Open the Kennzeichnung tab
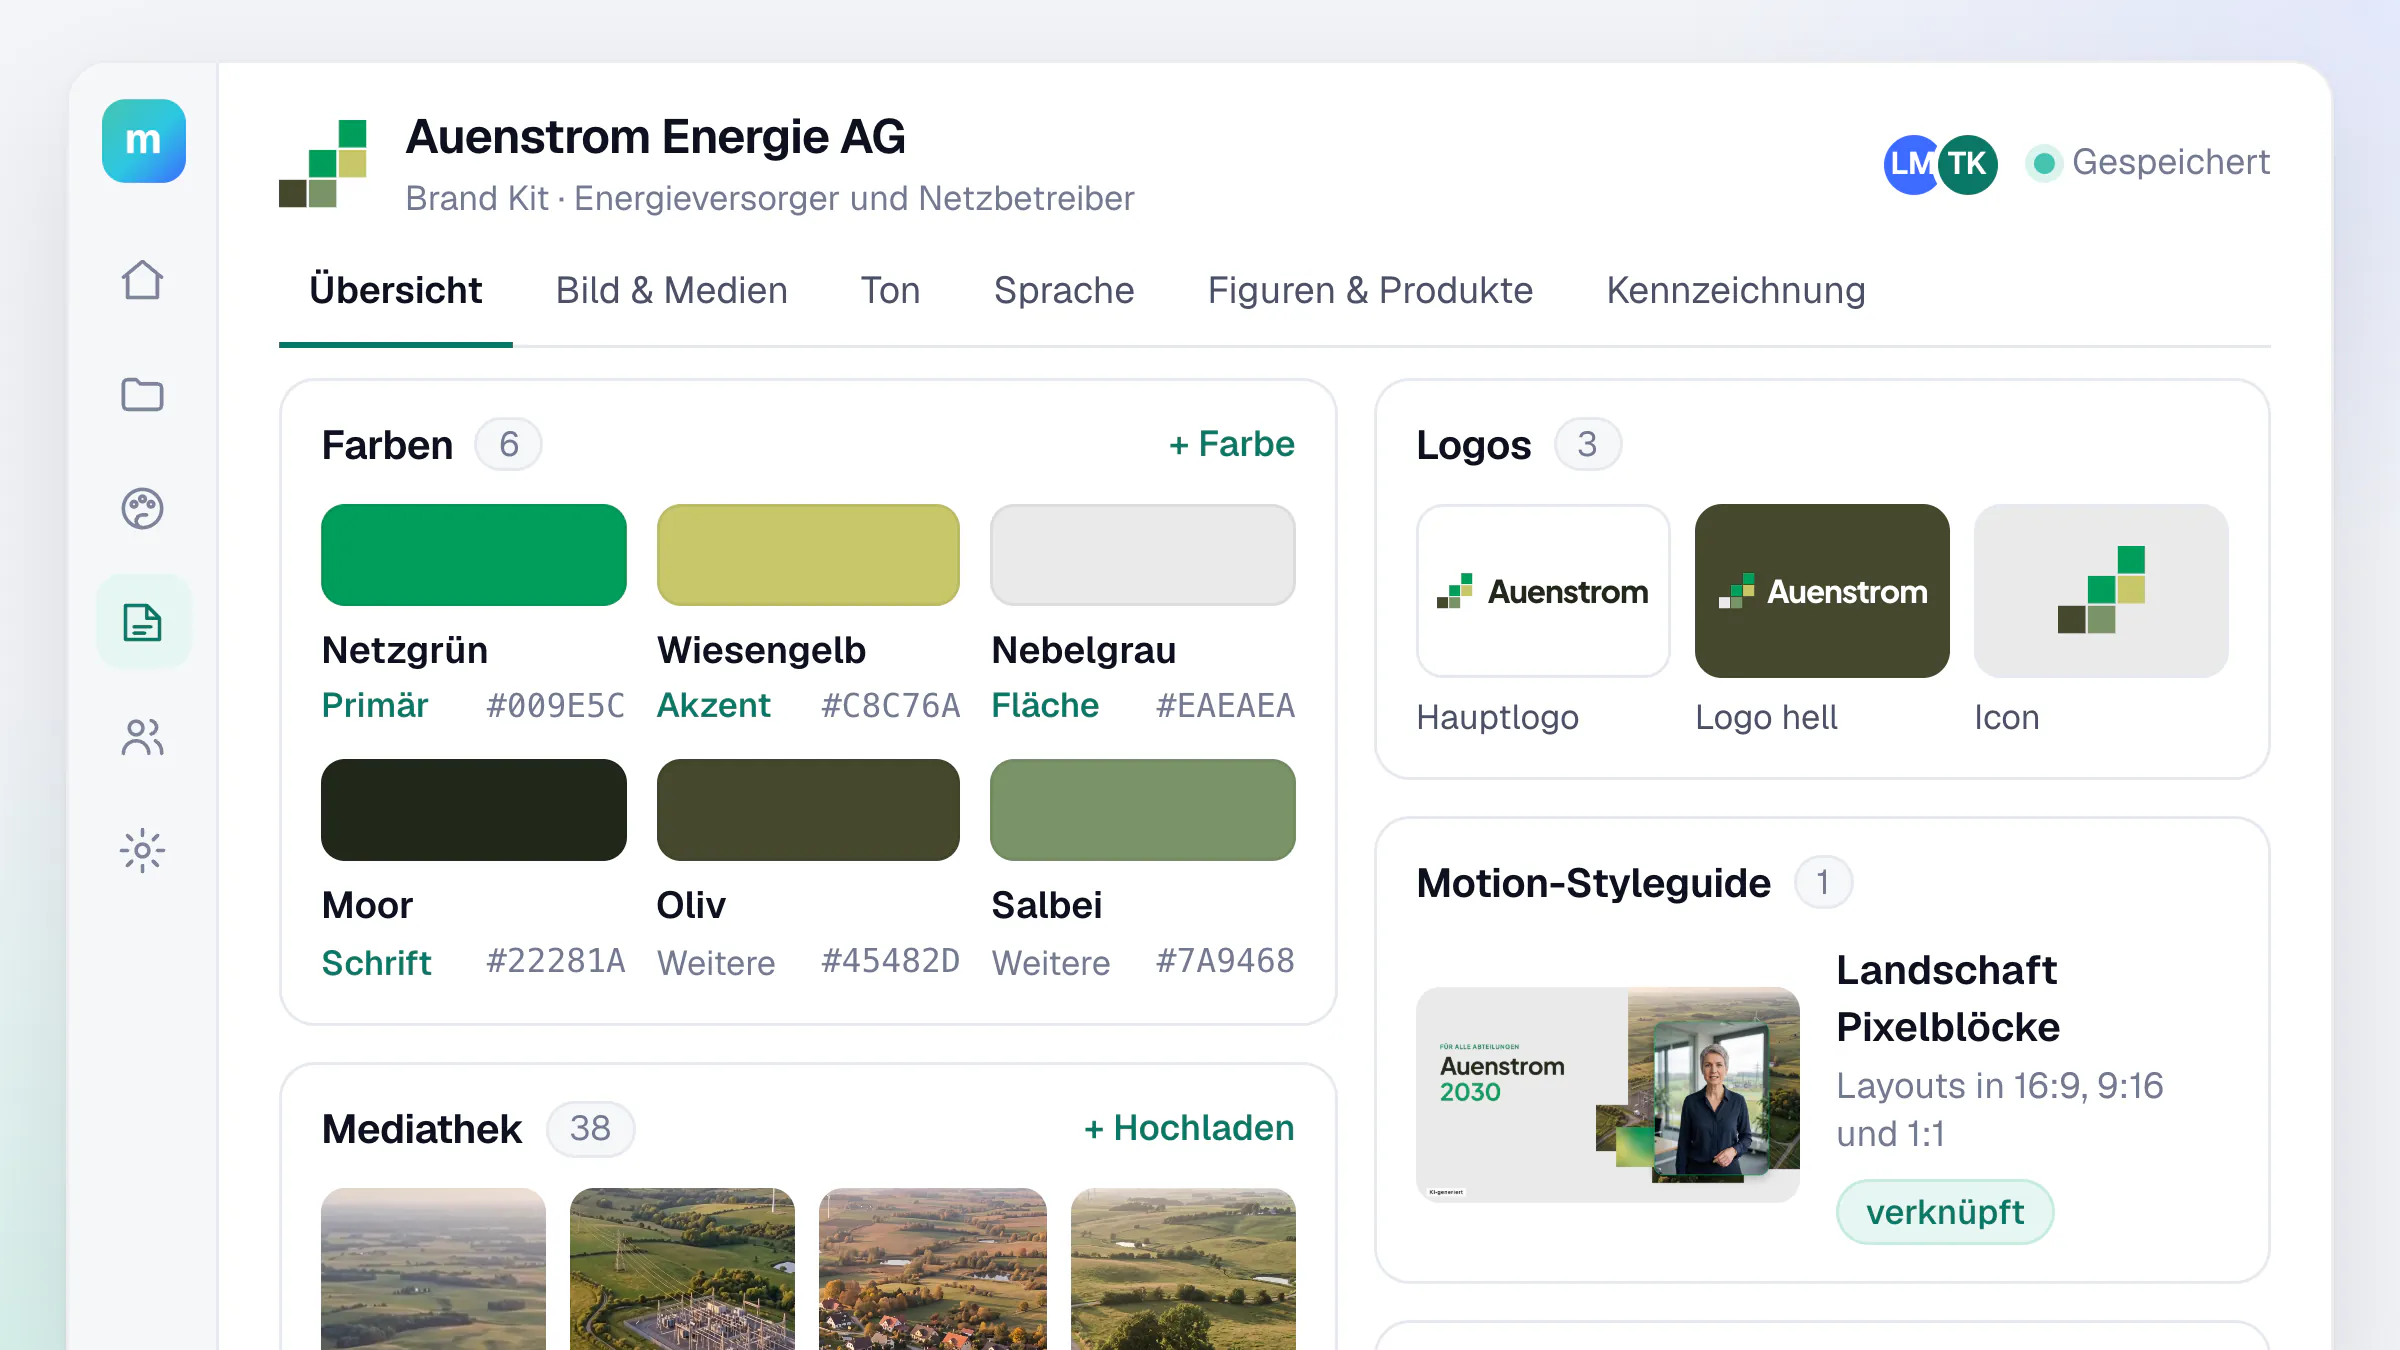The width and height of the screenshot is (2400, 1350). click(x=1736, y=291)
